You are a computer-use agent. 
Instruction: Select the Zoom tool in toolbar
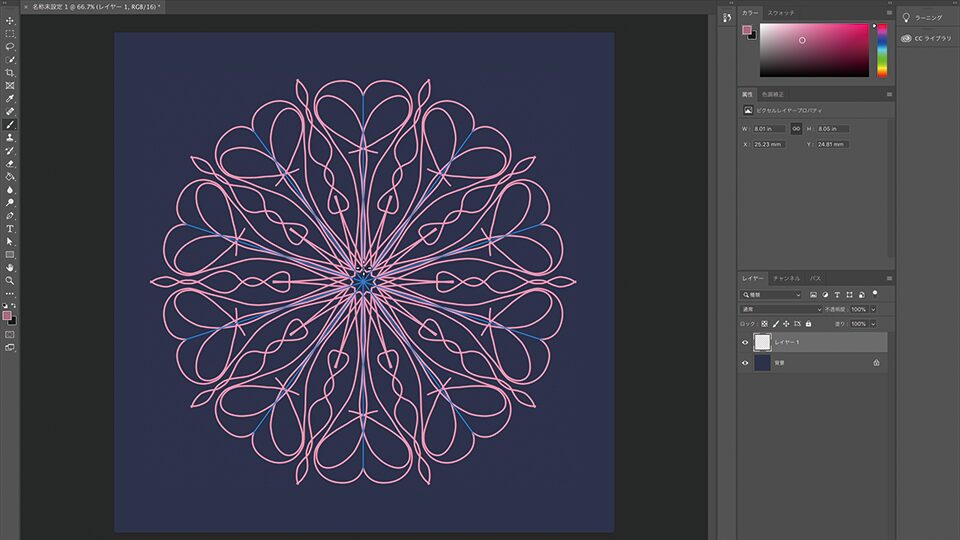(10, 280)
